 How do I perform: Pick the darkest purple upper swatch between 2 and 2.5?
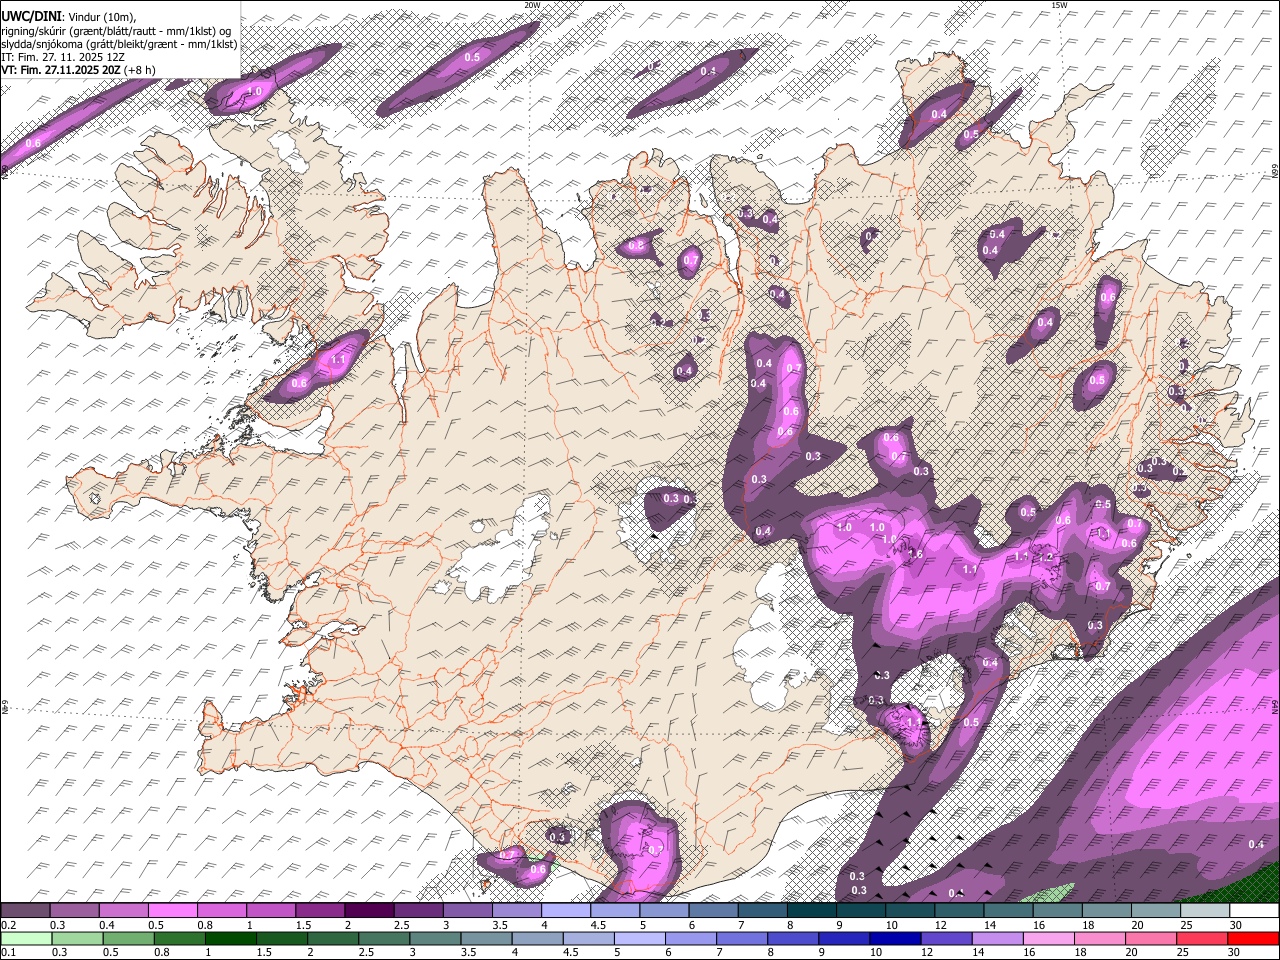[368, 911]
